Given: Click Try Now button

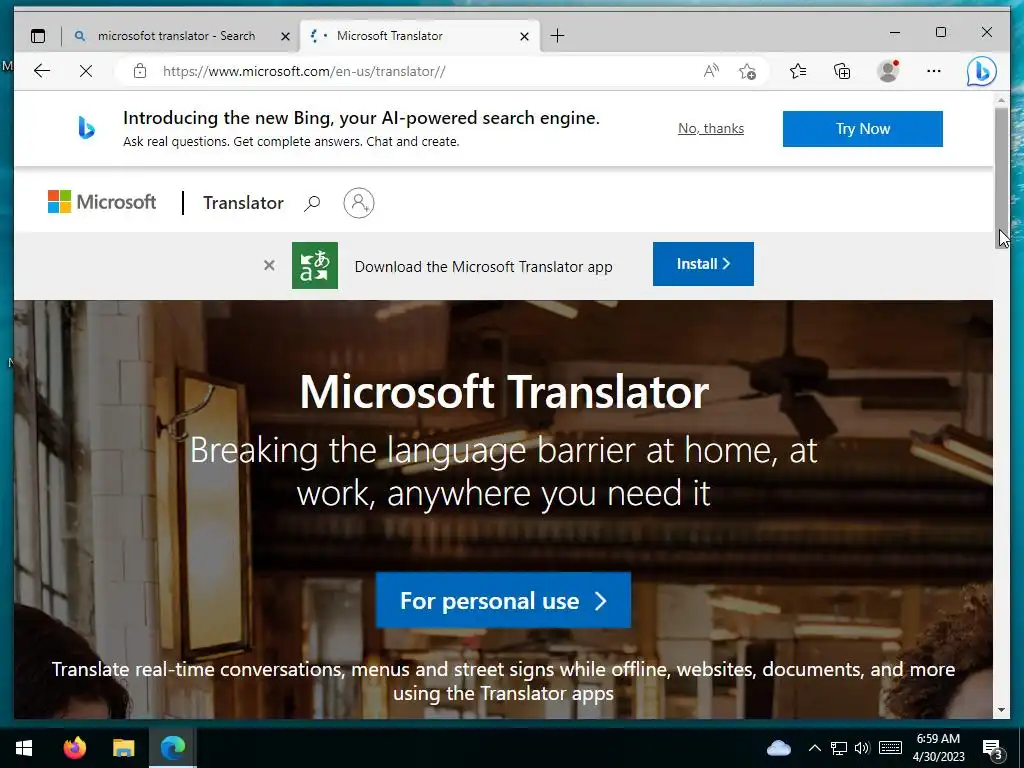Looking at the screenshot, I should (863, 129).
